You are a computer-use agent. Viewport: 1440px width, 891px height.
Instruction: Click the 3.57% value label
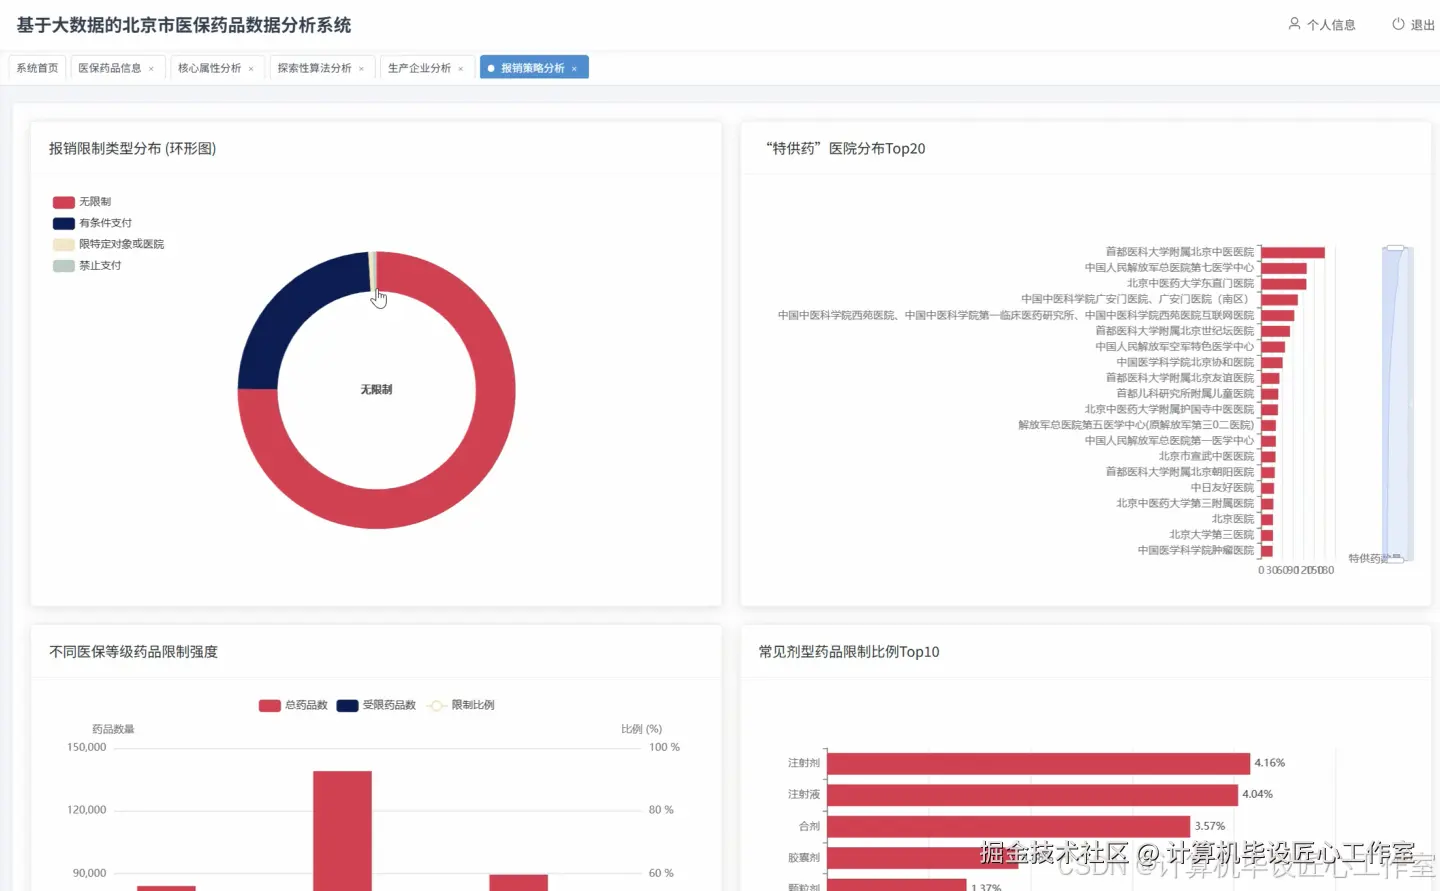click(1210, 827)
